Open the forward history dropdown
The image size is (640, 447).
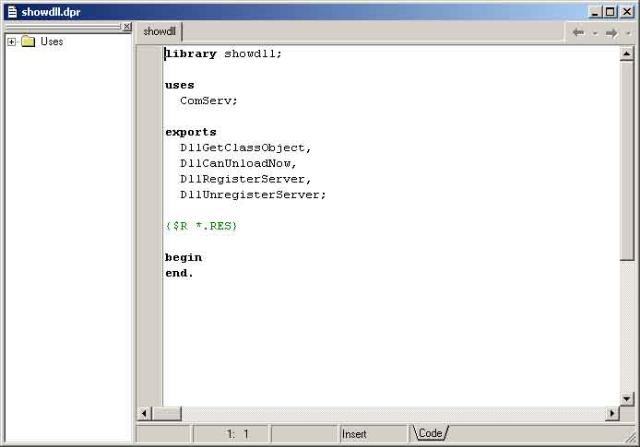click(628, 33)
